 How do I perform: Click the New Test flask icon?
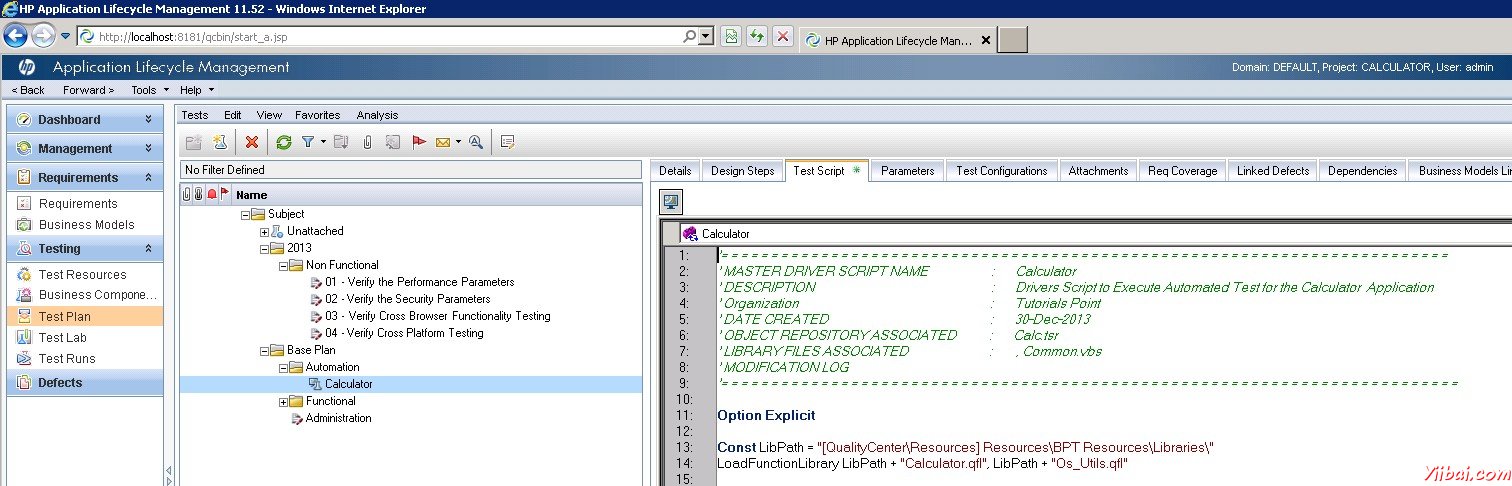pyautogui.click(x=220, y=142)
